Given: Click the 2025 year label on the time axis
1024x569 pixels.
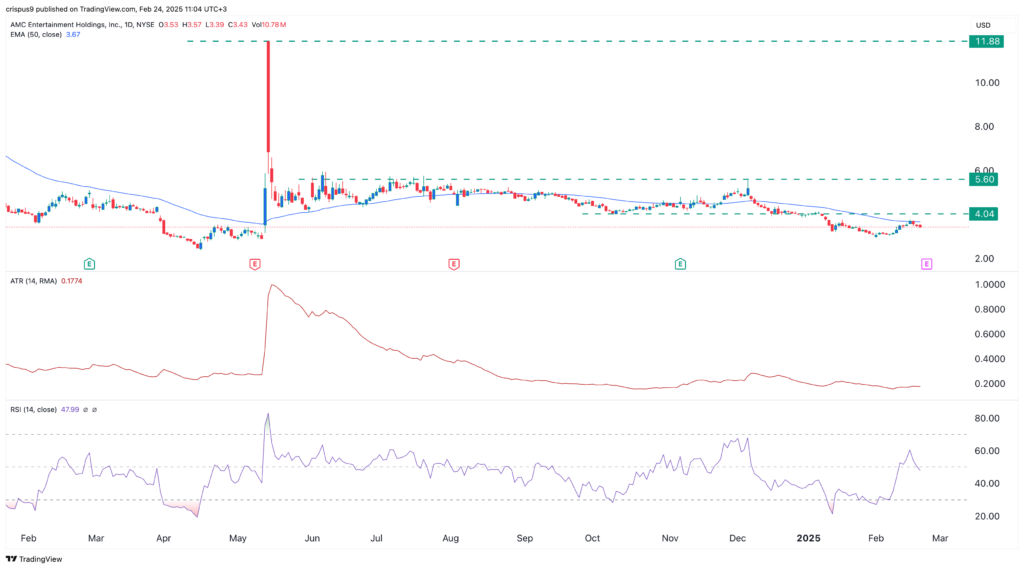Looking at the screenshot, I should coord(808,538).
